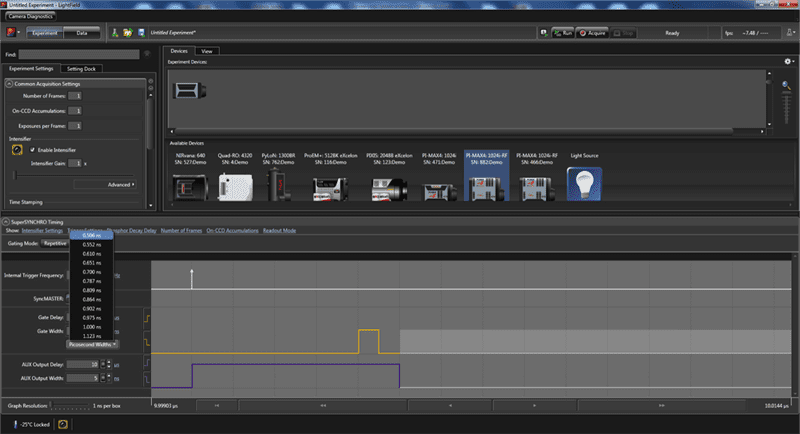Collapse Common Acquisition Settings section

[9, 83]
